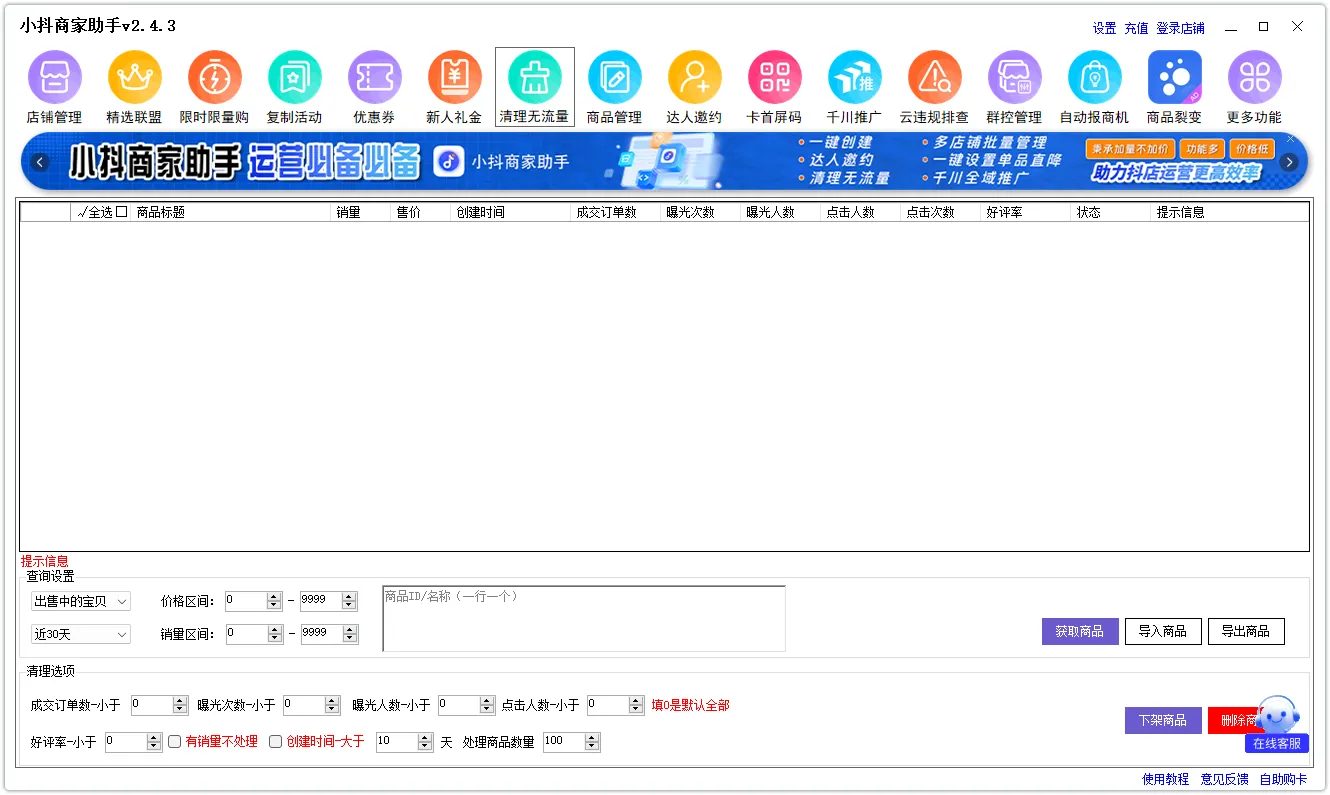The width and height of the screenshot is (1330, 795).
Task: Select the 优惠券 coupon icon
Action: tap(374, 78)
